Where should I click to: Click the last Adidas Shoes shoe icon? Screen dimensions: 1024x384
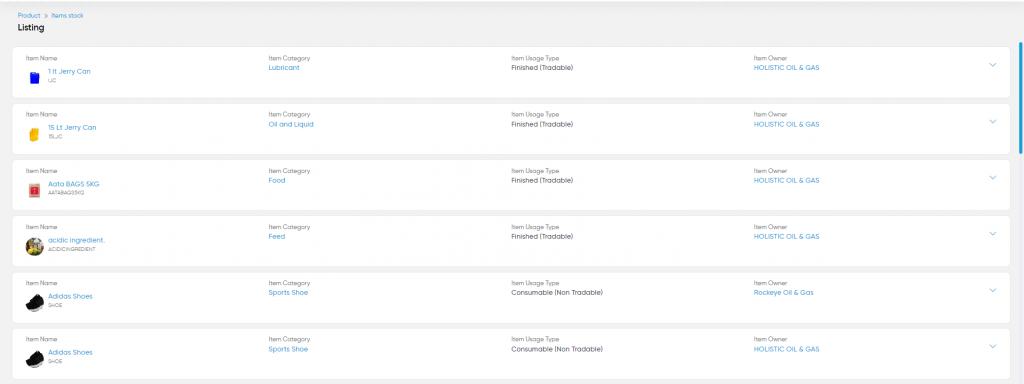35,359
